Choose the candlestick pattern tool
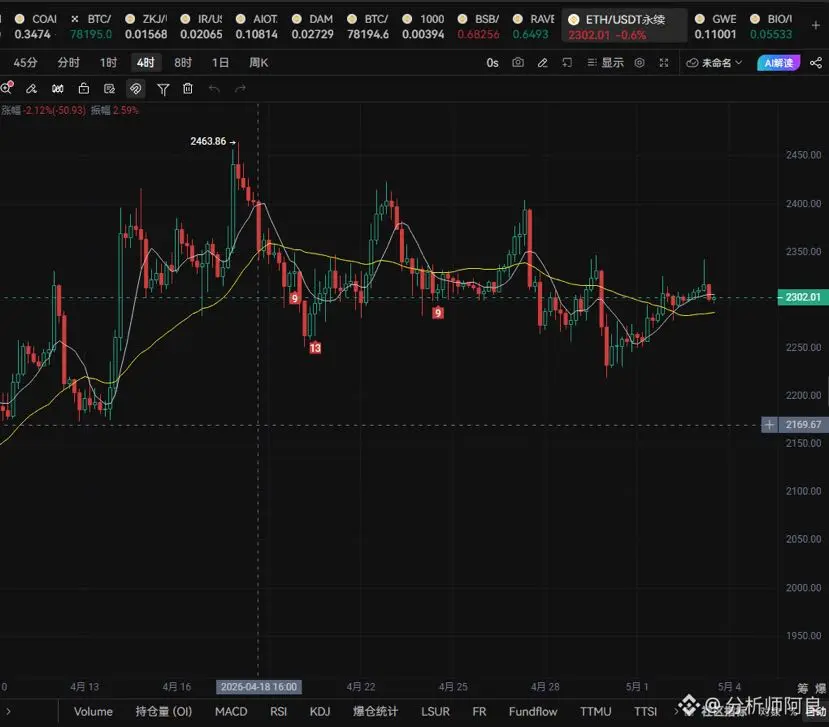829x727 pixels. click(58, 89)
